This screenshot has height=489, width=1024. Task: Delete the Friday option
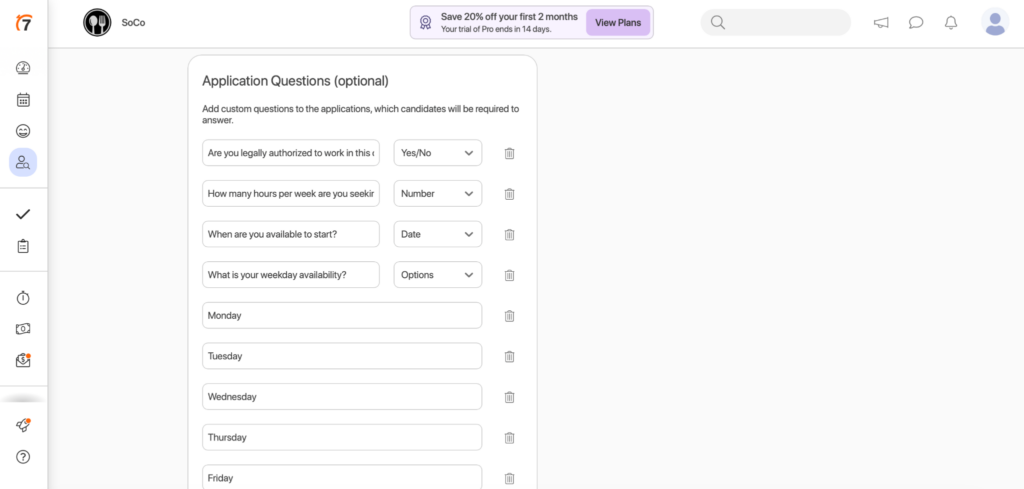(x=509, y=478)
